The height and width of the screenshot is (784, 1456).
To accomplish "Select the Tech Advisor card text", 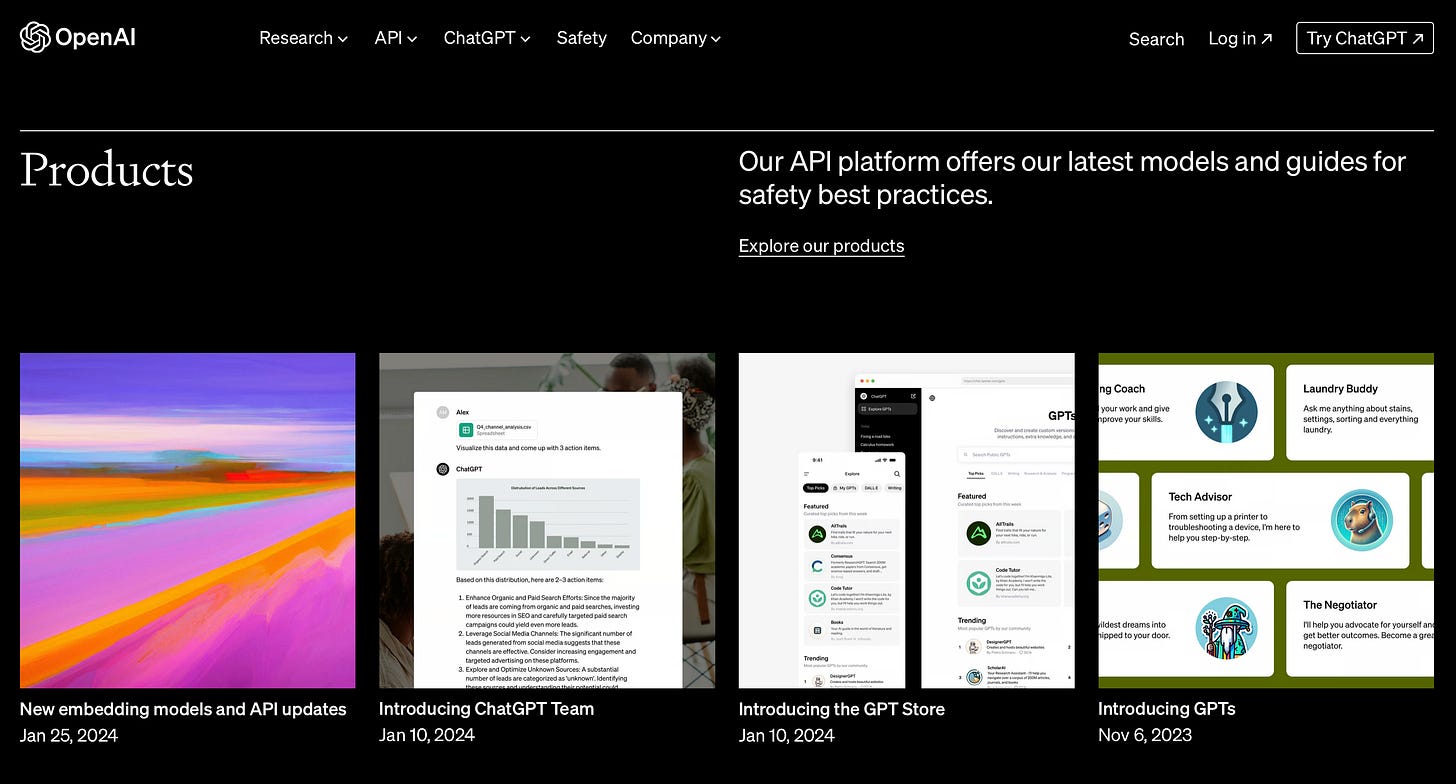I will click(x=1234, y=516).
